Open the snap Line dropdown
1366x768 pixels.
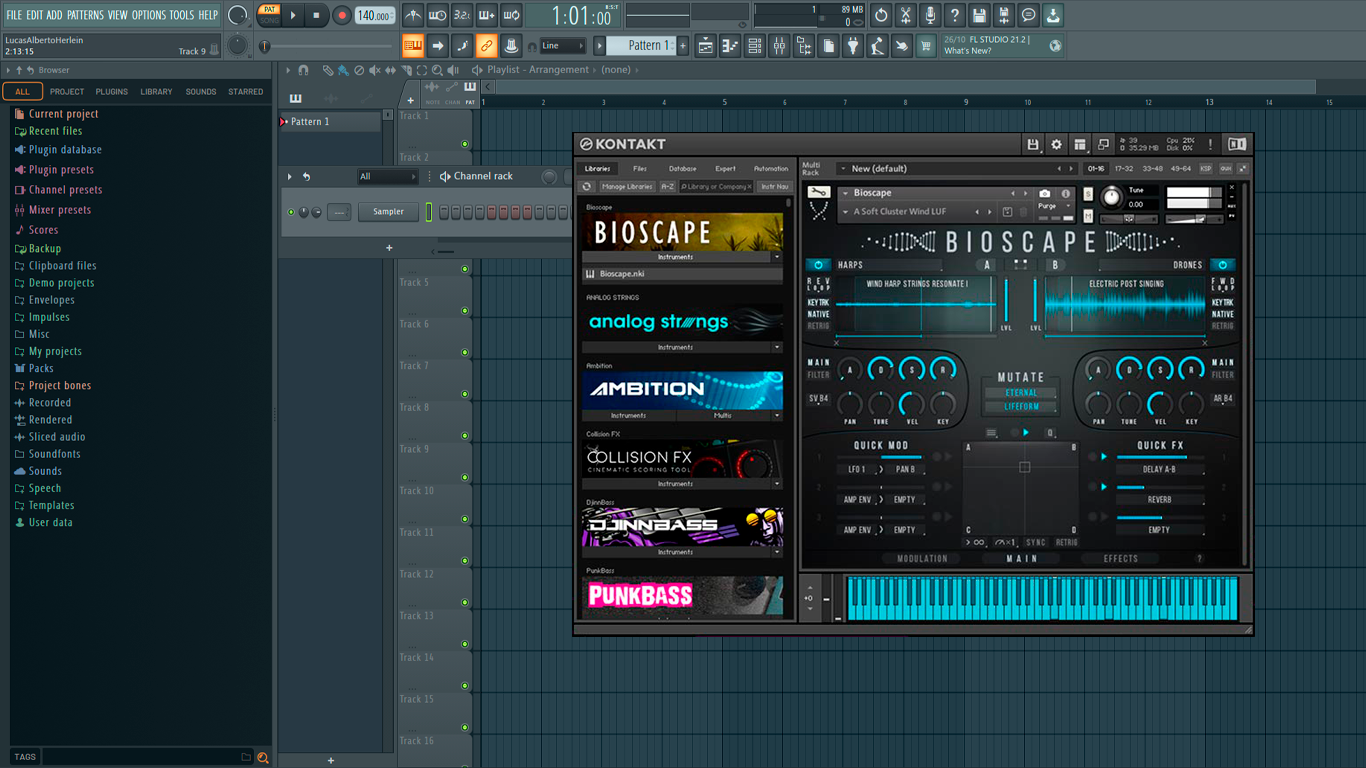tap(562, 46)
